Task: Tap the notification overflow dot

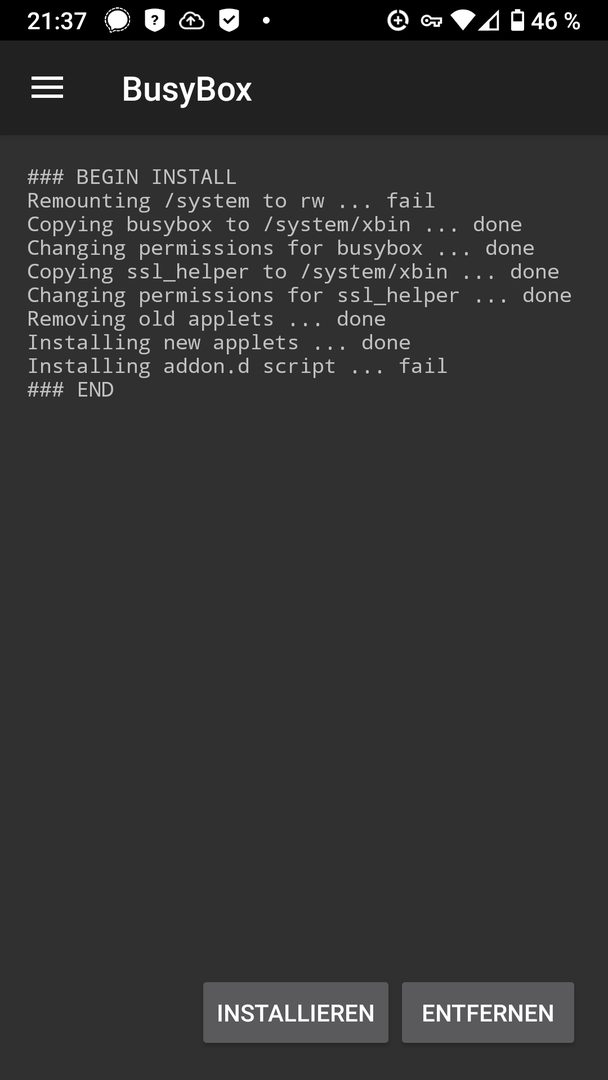Action: point(266,21)
